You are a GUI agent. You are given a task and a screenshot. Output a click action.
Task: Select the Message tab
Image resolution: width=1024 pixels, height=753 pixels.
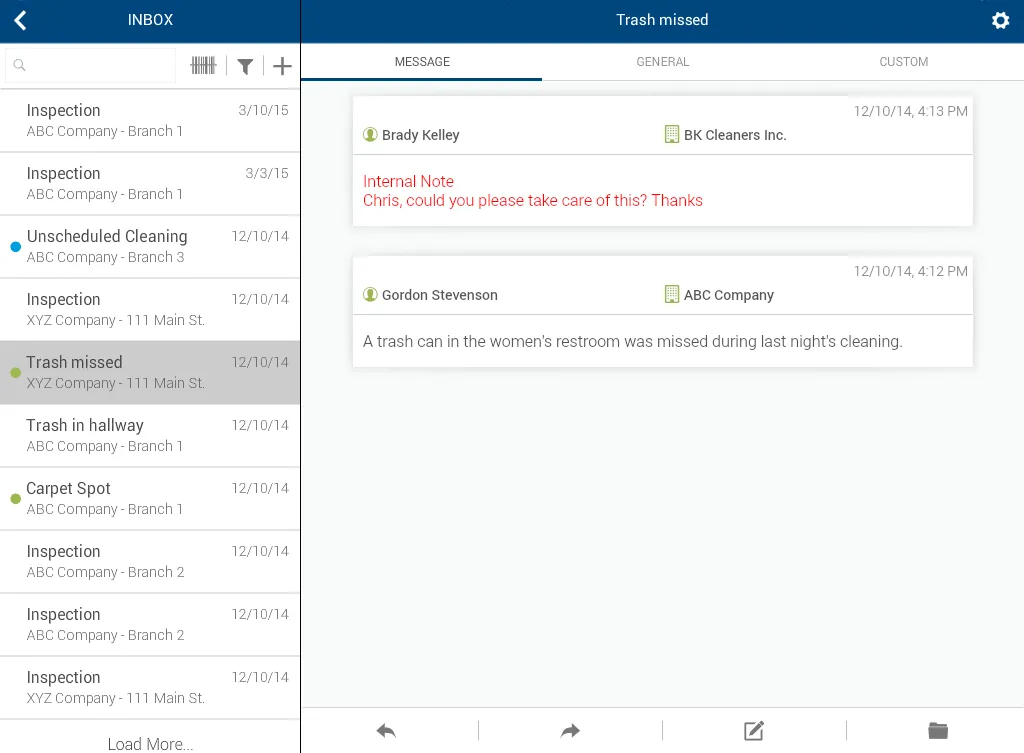click(x=422, y=62)
